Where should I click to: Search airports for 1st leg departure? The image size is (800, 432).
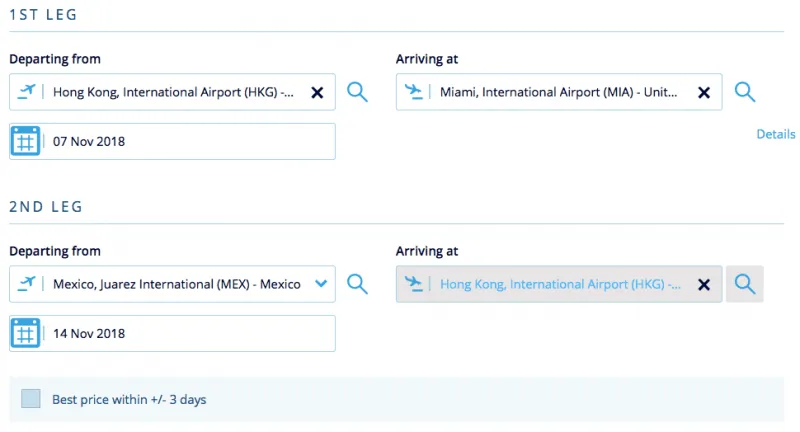point(357,92)
